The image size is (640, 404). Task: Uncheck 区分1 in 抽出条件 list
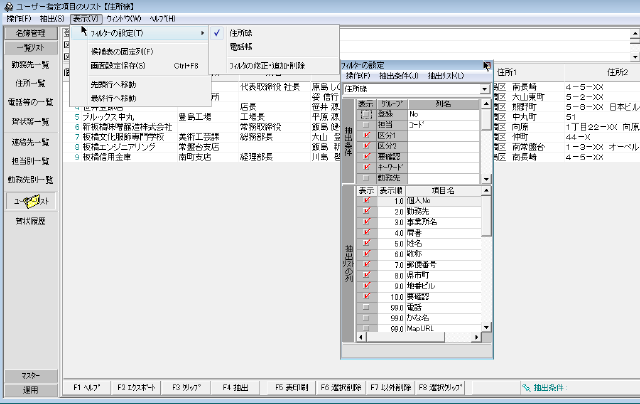366,135
